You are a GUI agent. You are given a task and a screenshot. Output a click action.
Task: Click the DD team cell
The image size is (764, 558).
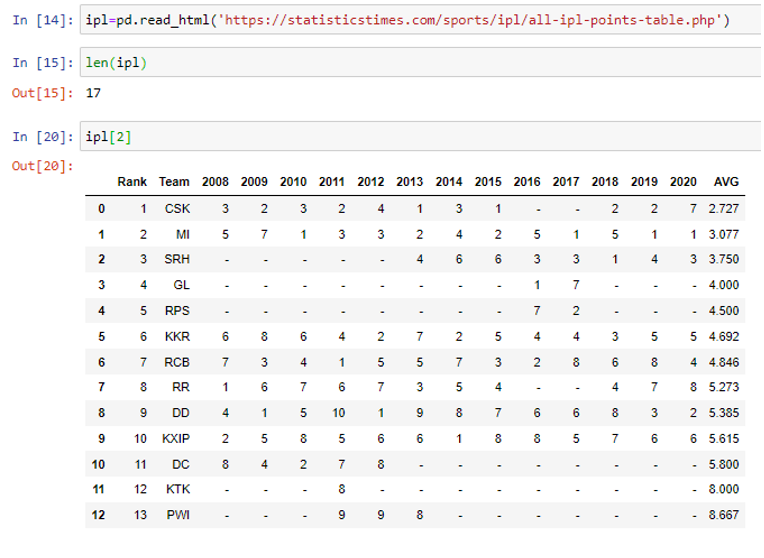coord(181,413)
